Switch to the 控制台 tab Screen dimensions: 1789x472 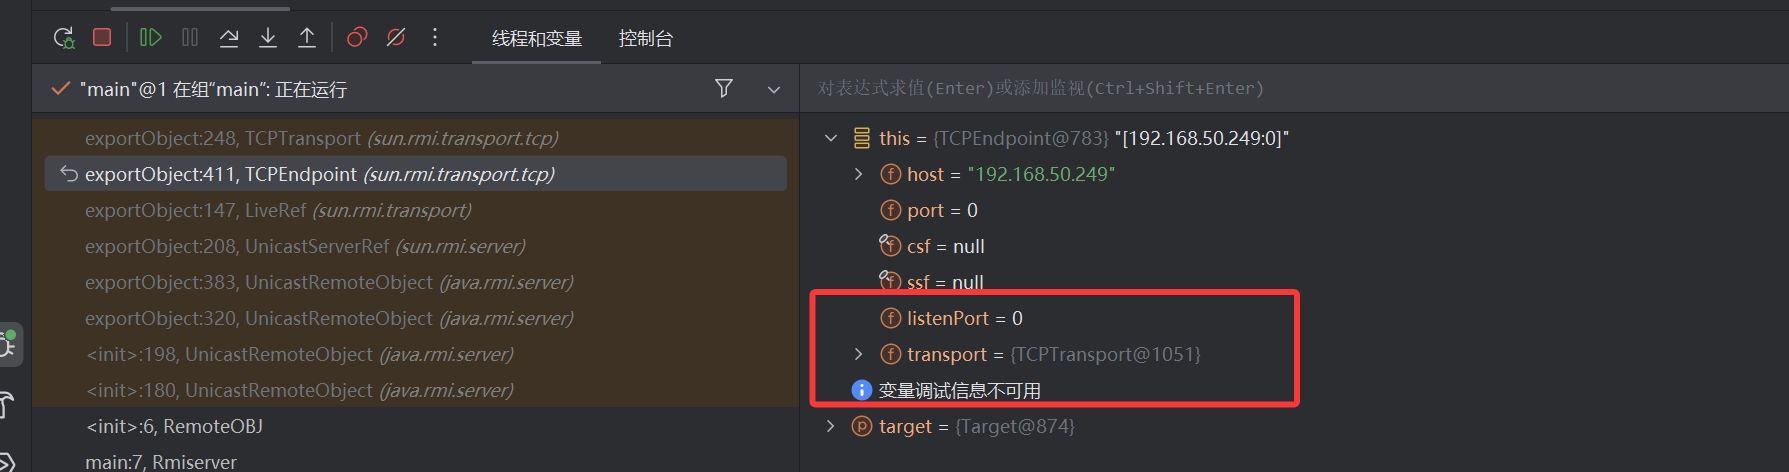pyautogui.click(x=646, y=39)
